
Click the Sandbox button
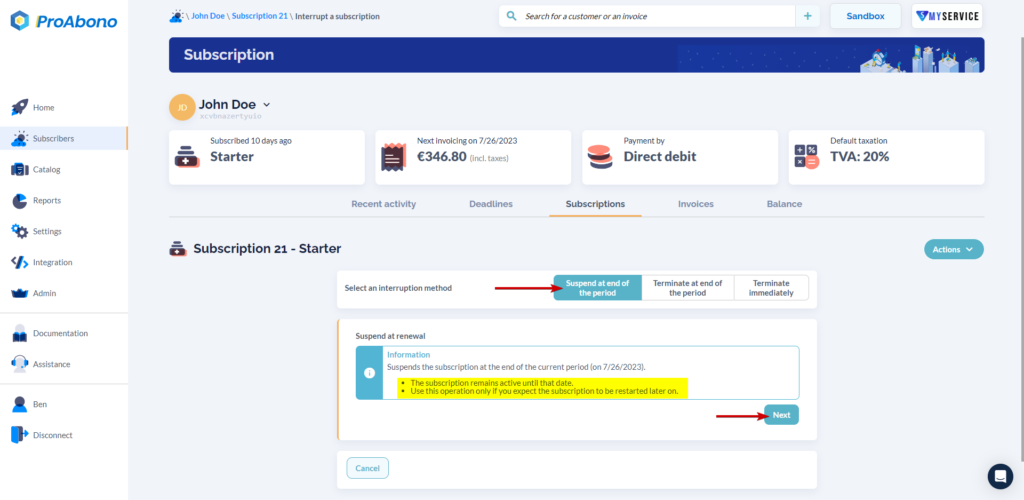click(x=865, y=16)
